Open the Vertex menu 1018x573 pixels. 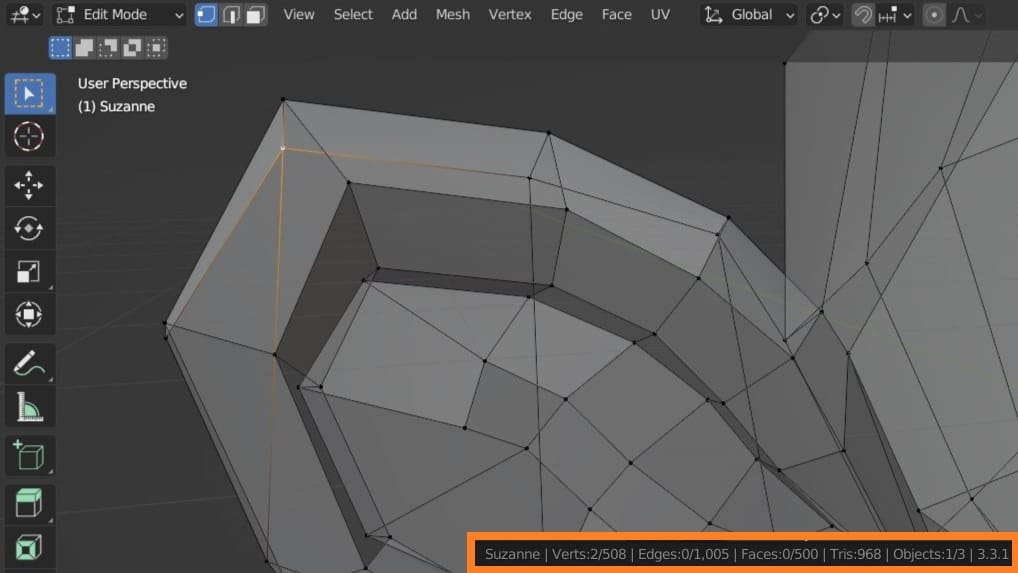coord(510,14)
